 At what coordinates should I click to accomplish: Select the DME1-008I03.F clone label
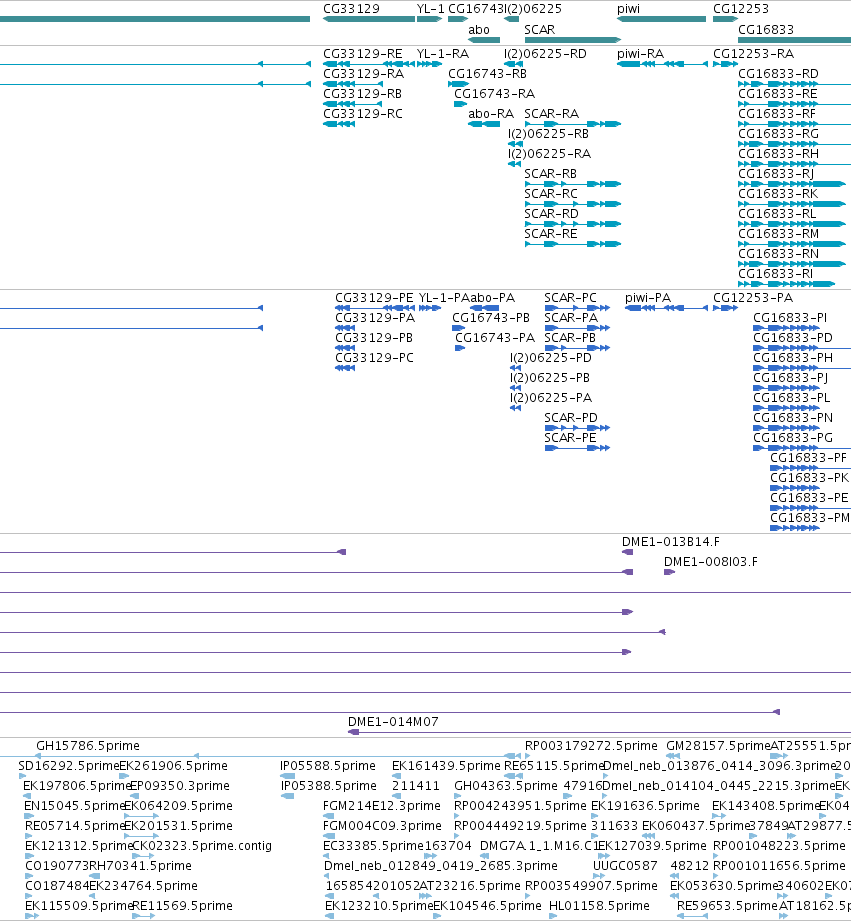pyautogui.click(x=711, y=562)
